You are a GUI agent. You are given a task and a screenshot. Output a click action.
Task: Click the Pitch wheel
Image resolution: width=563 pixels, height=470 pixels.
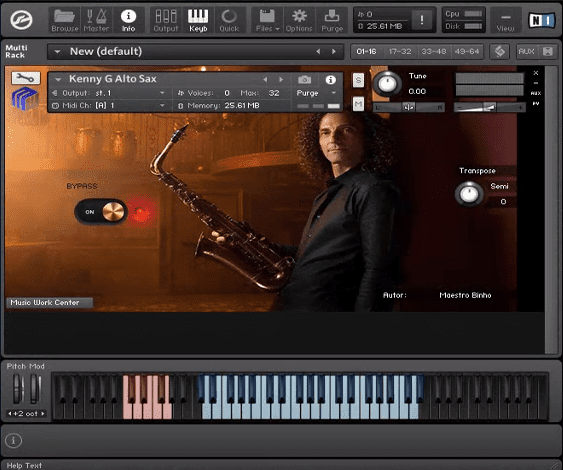[18, 388]
